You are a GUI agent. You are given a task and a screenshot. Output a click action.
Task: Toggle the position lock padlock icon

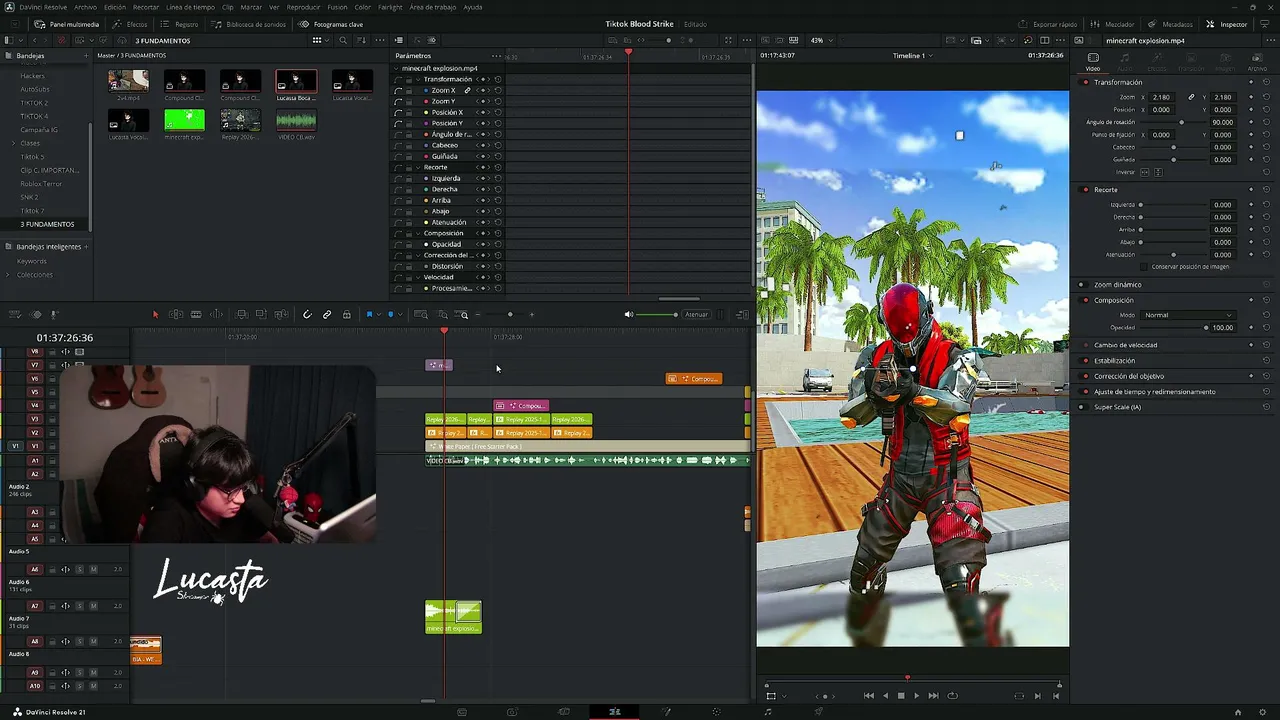pyautogui.click(x=347, y=315)
